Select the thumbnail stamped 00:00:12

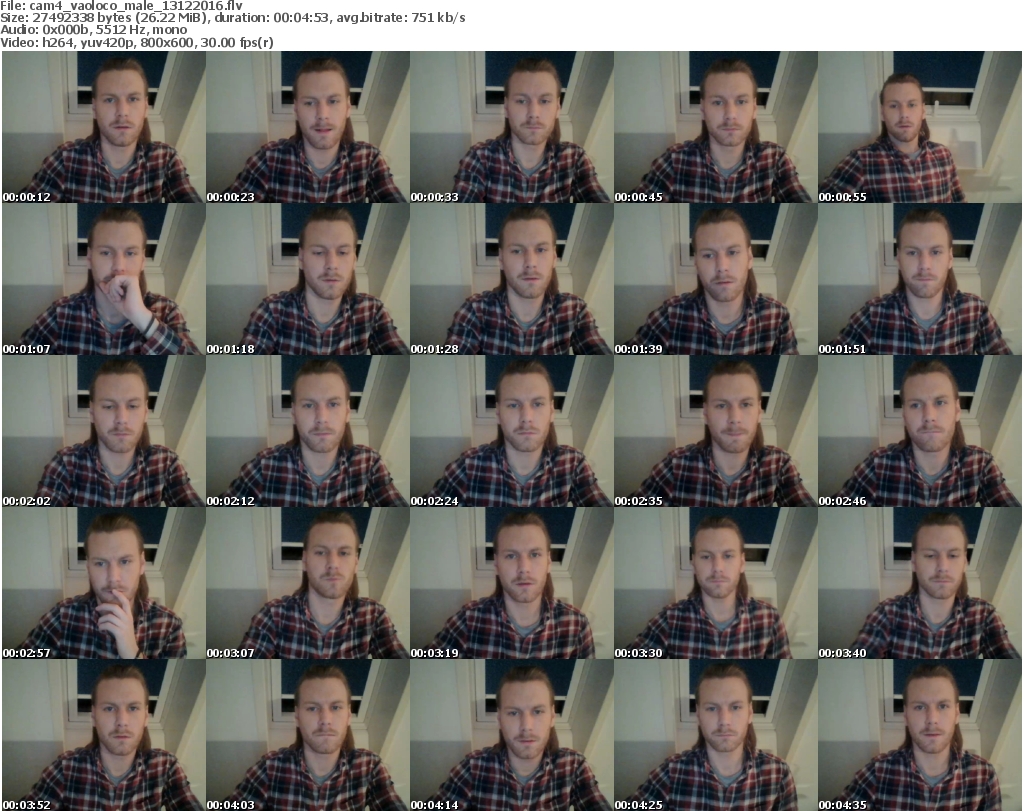[104, 127]
